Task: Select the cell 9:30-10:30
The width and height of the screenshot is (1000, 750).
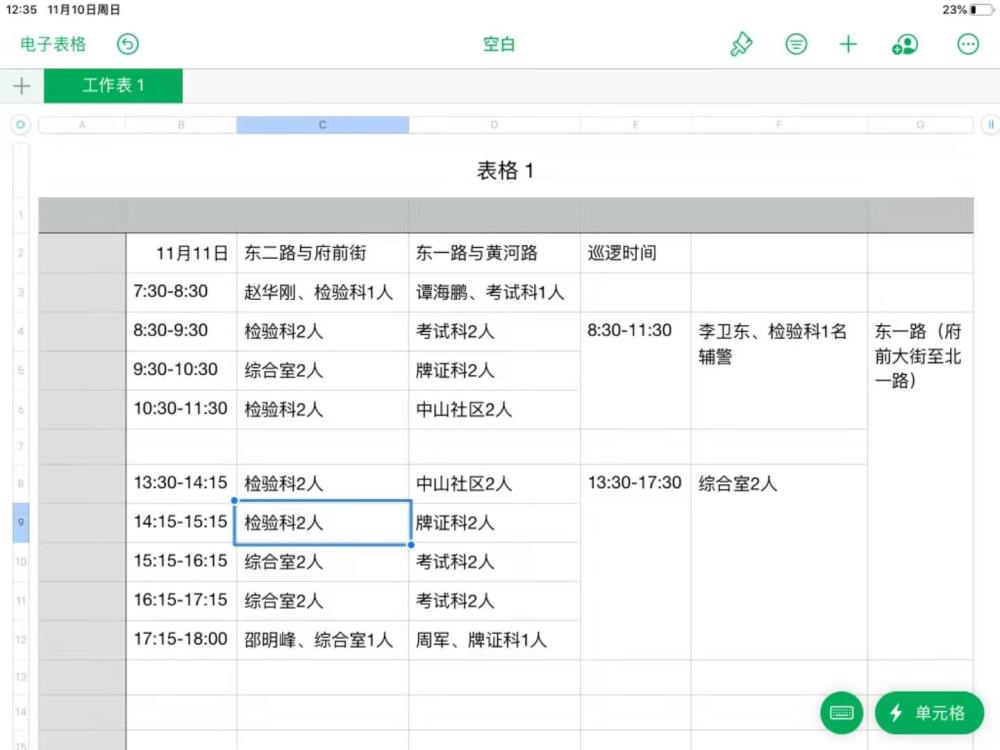Action: [x=181, y=370]
